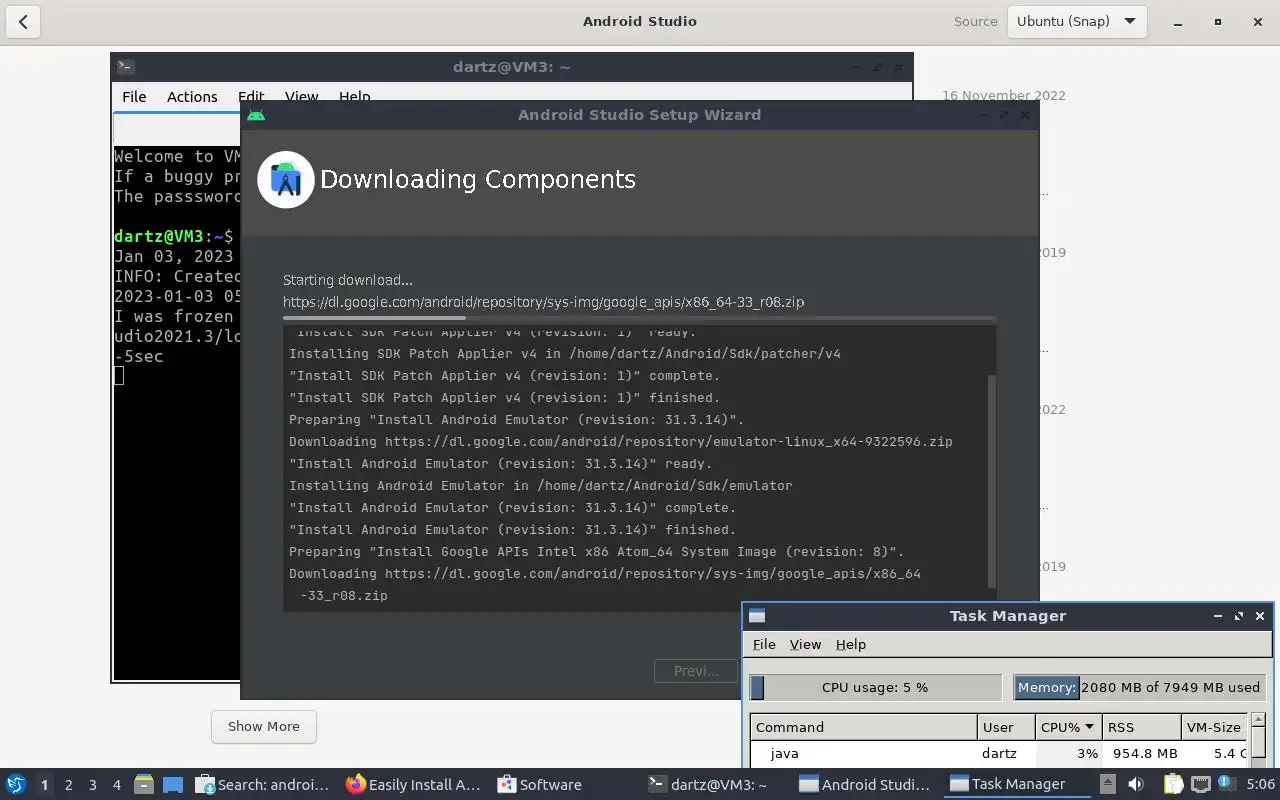This screenshot has height=800, width=1280.
Task: Click the 16 November 2022 date text
Action: point(1004,96)
